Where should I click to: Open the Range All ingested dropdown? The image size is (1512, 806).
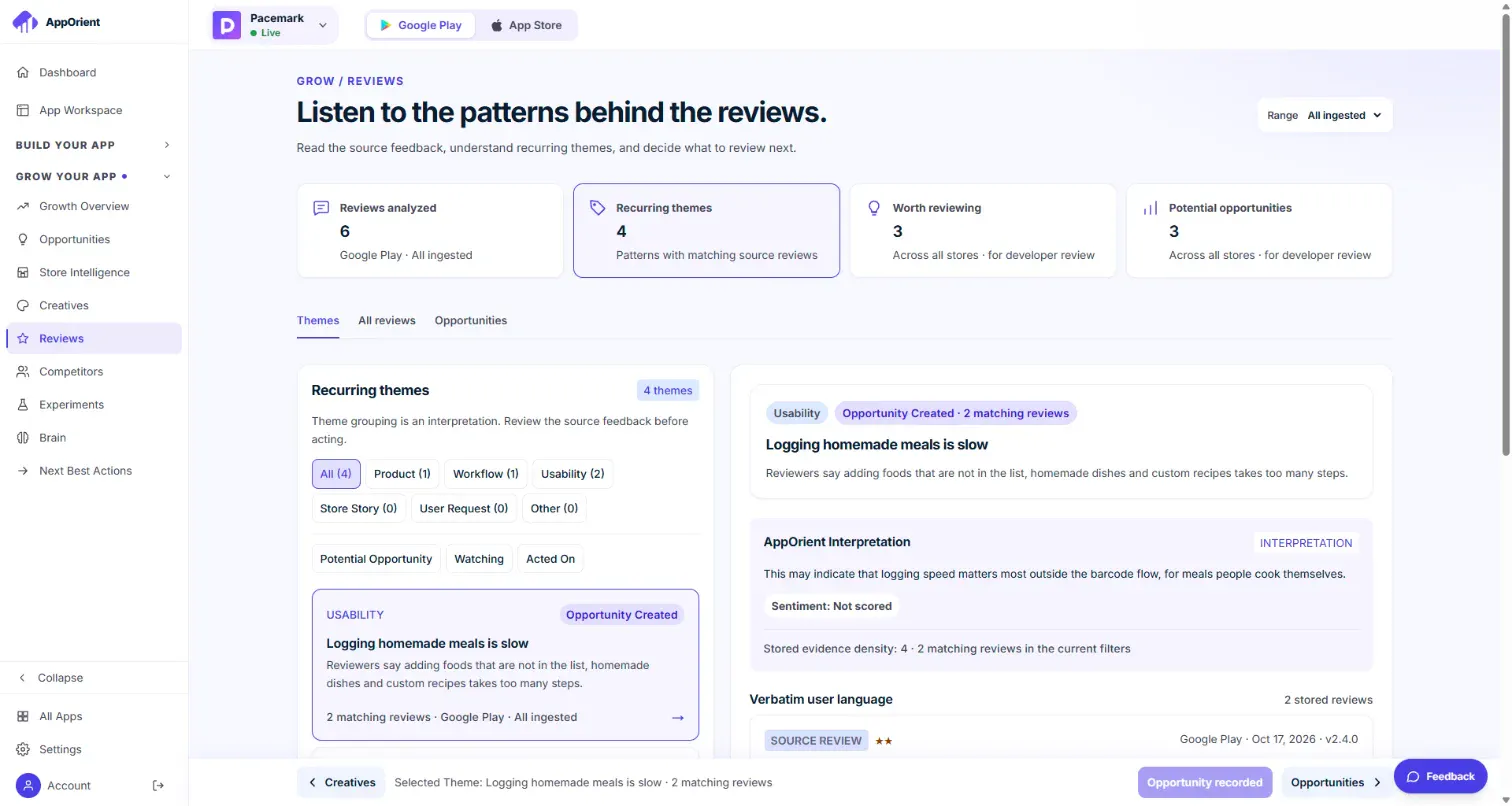click(x=1325, y=115)
